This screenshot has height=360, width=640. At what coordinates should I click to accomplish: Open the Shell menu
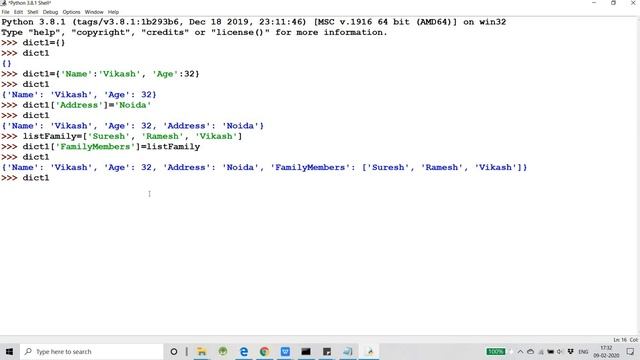pos(33,12)
